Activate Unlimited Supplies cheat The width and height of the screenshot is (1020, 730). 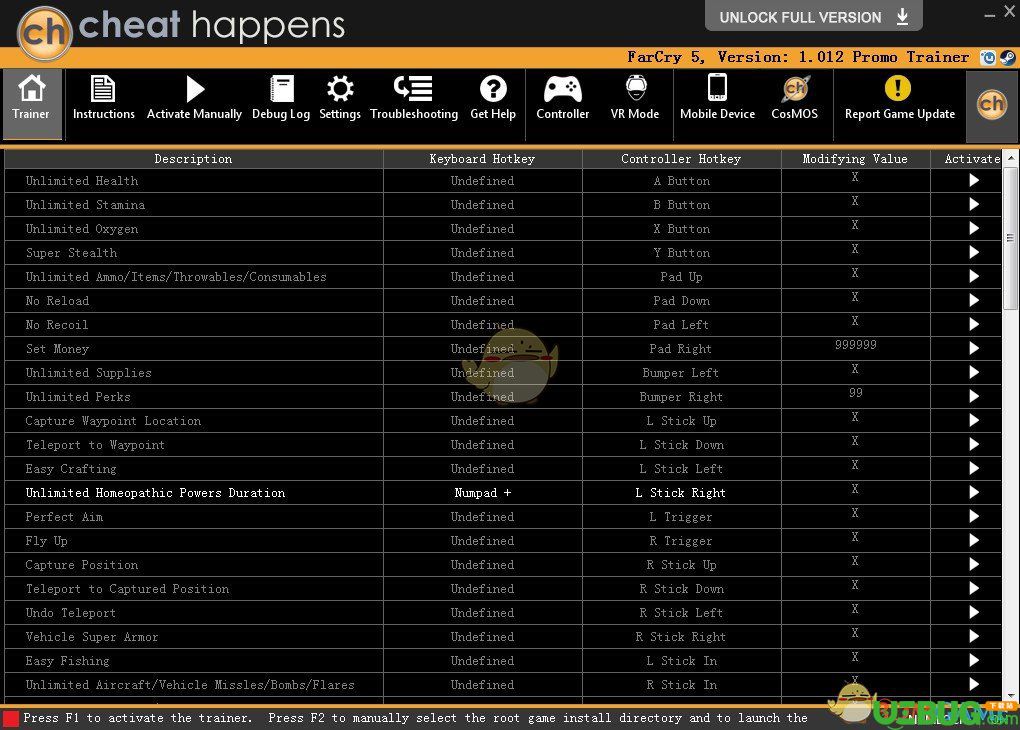tap(973, 373)
